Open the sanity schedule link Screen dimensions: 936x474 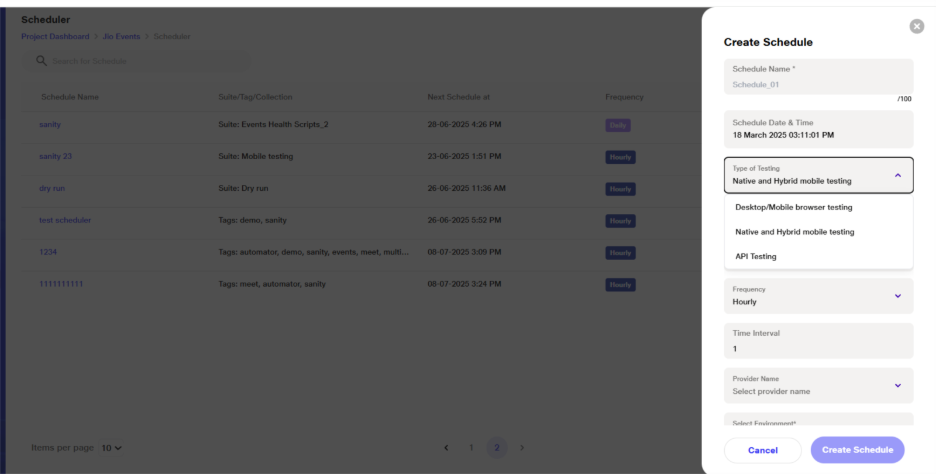click(50, 125)
